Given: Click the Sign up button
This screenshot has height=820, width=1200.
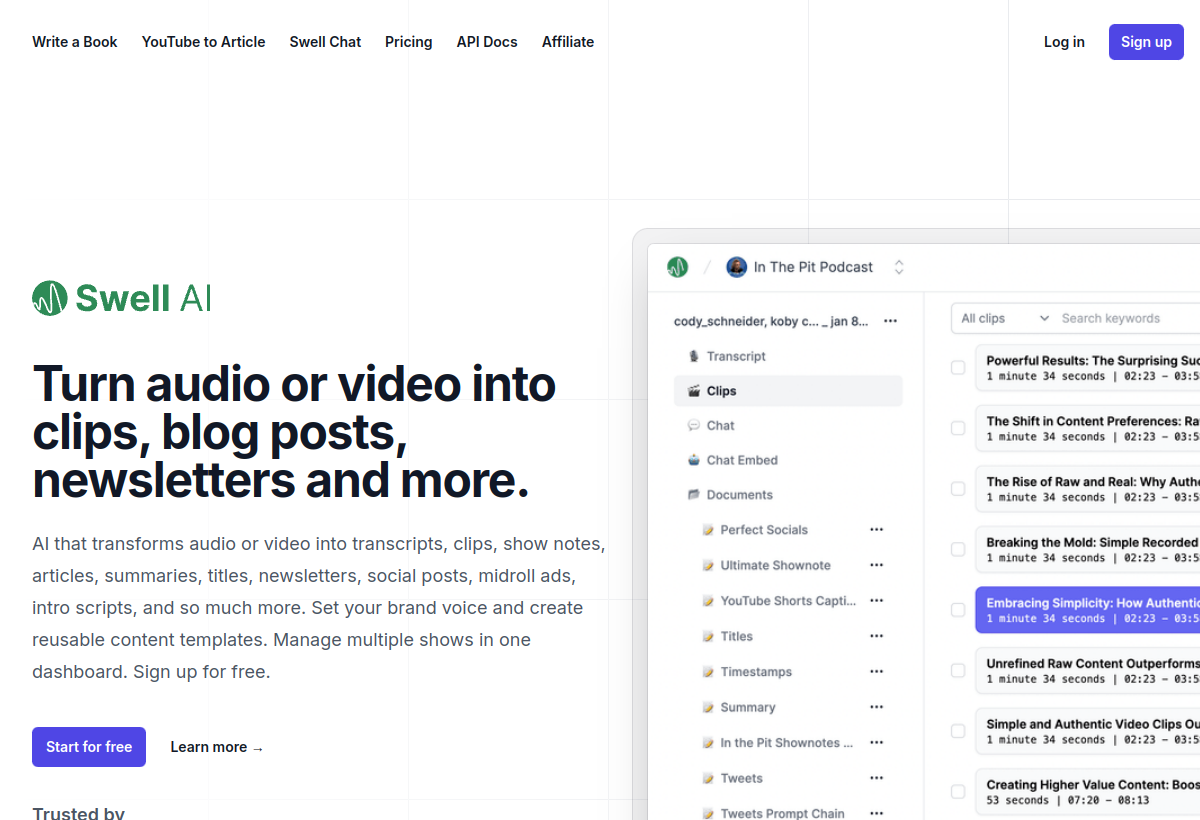Looking at the screenshot, I should [1146, 42].
